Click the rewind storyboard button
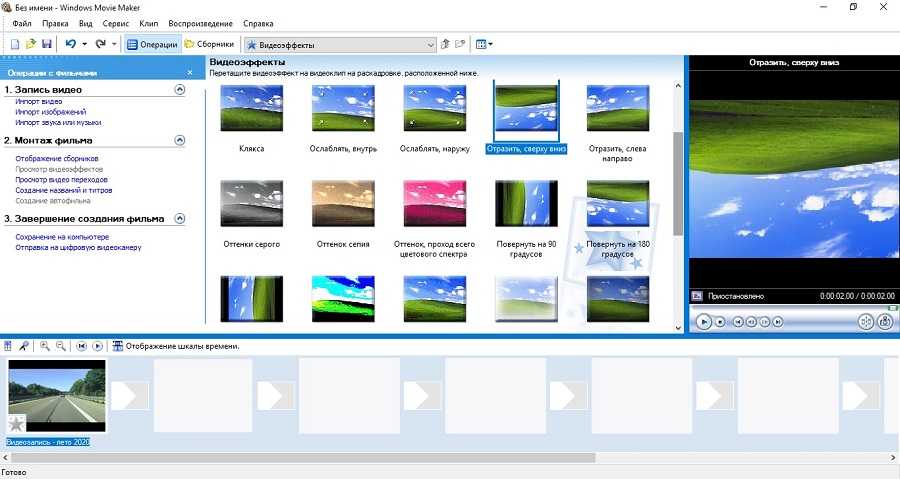This screenshot has height=479, width=900. [x=81, y=345]
